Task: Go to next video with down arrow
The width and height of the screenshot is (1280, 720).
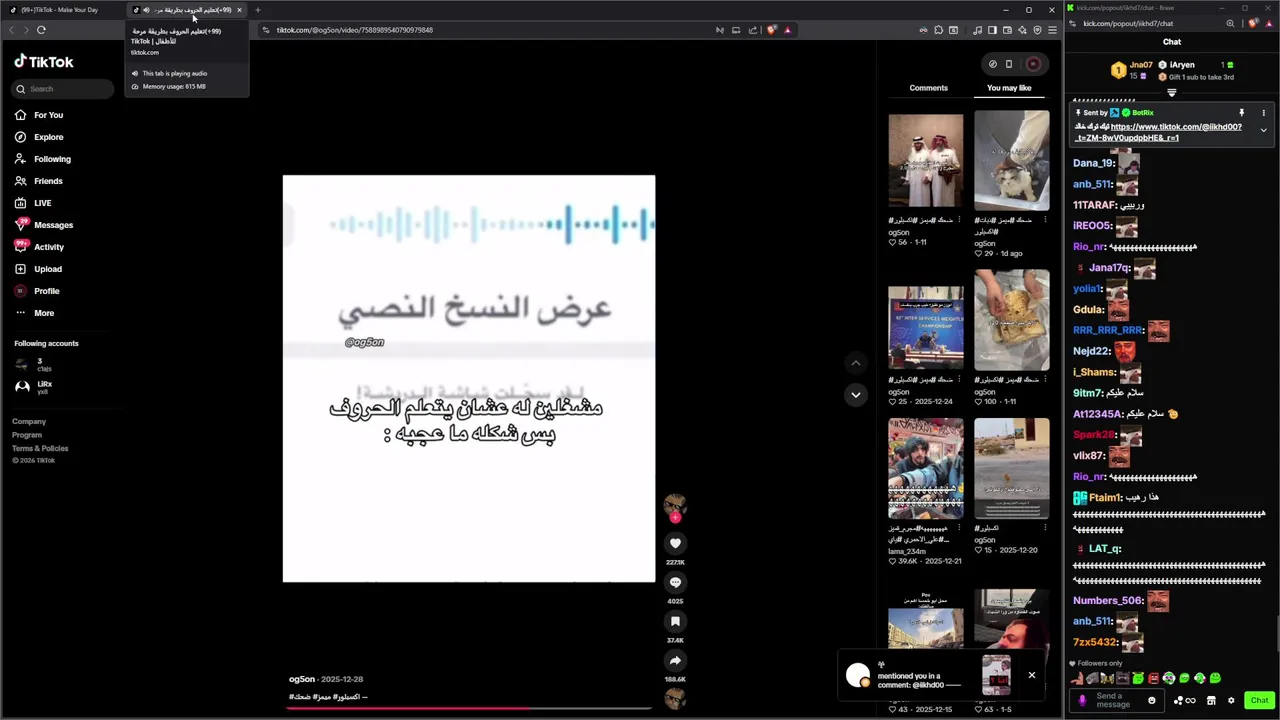Action: click(x=855, y=395)
